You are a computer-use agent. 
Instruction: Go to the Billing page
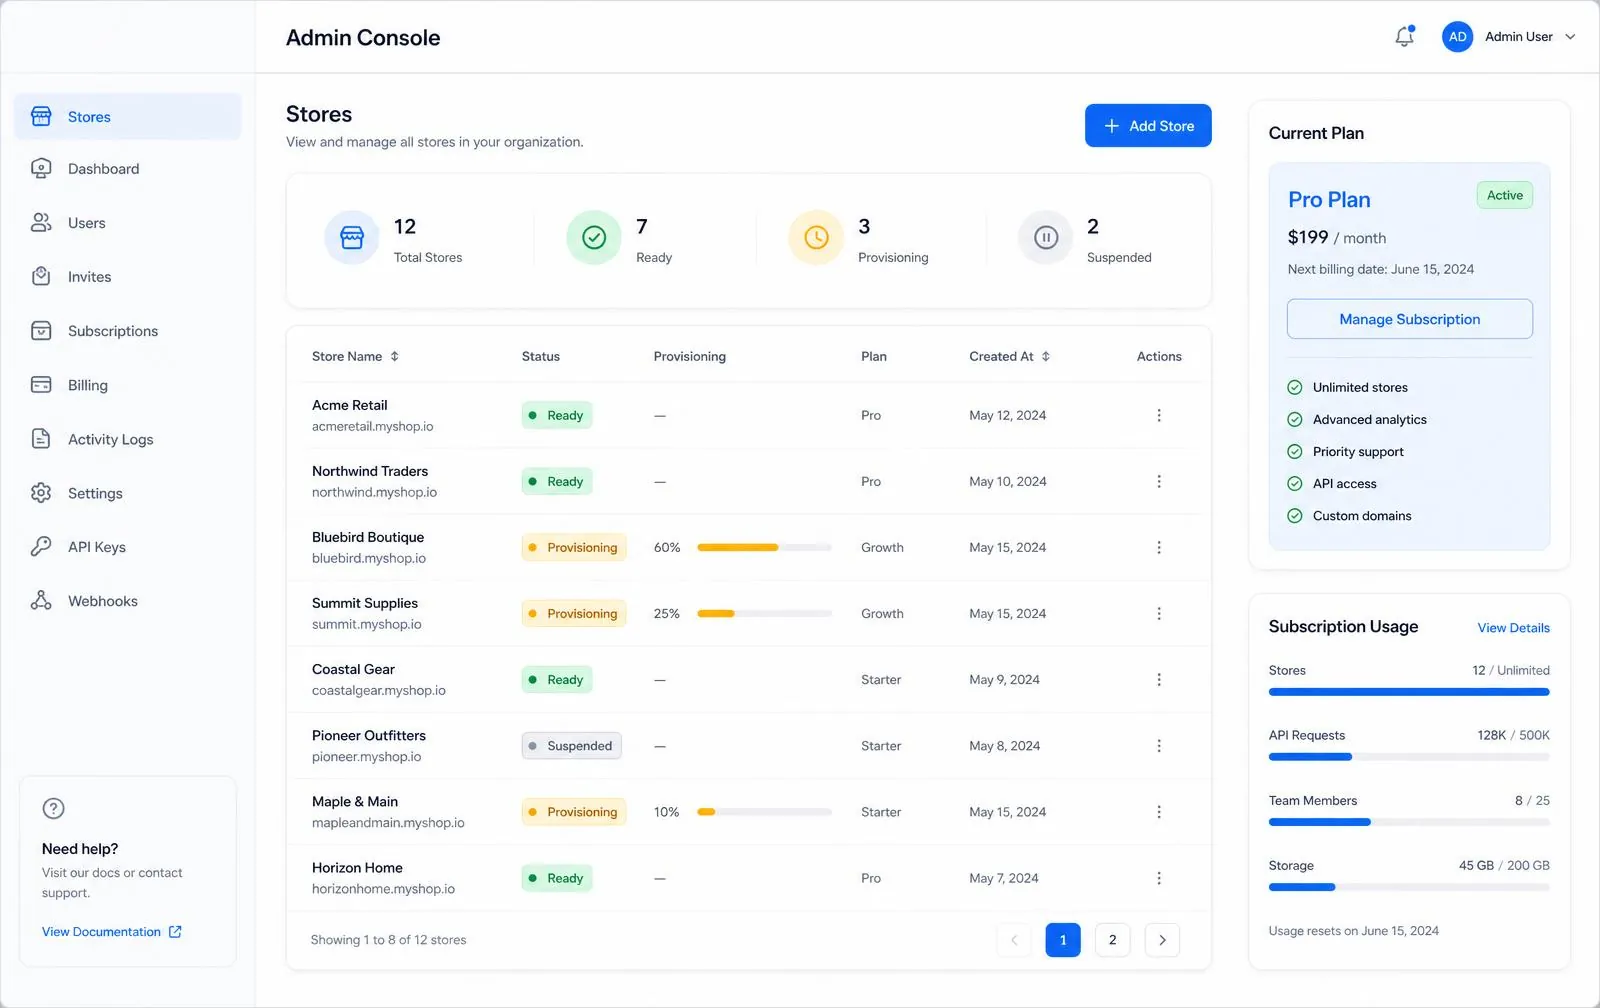[128, 385]
